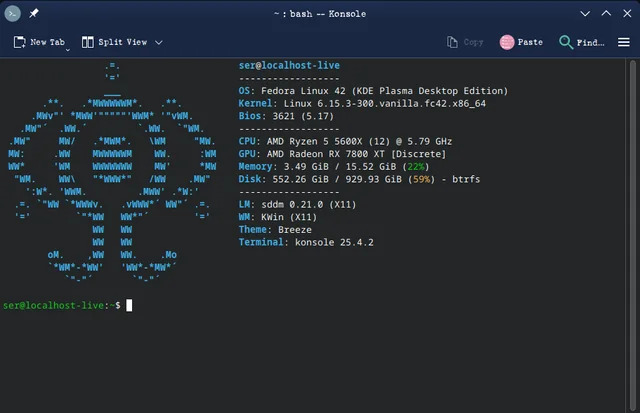Expand the New Tab dropdown arrow
The height and width of the screenshot is (413, 640).
(x=68, y=50)
